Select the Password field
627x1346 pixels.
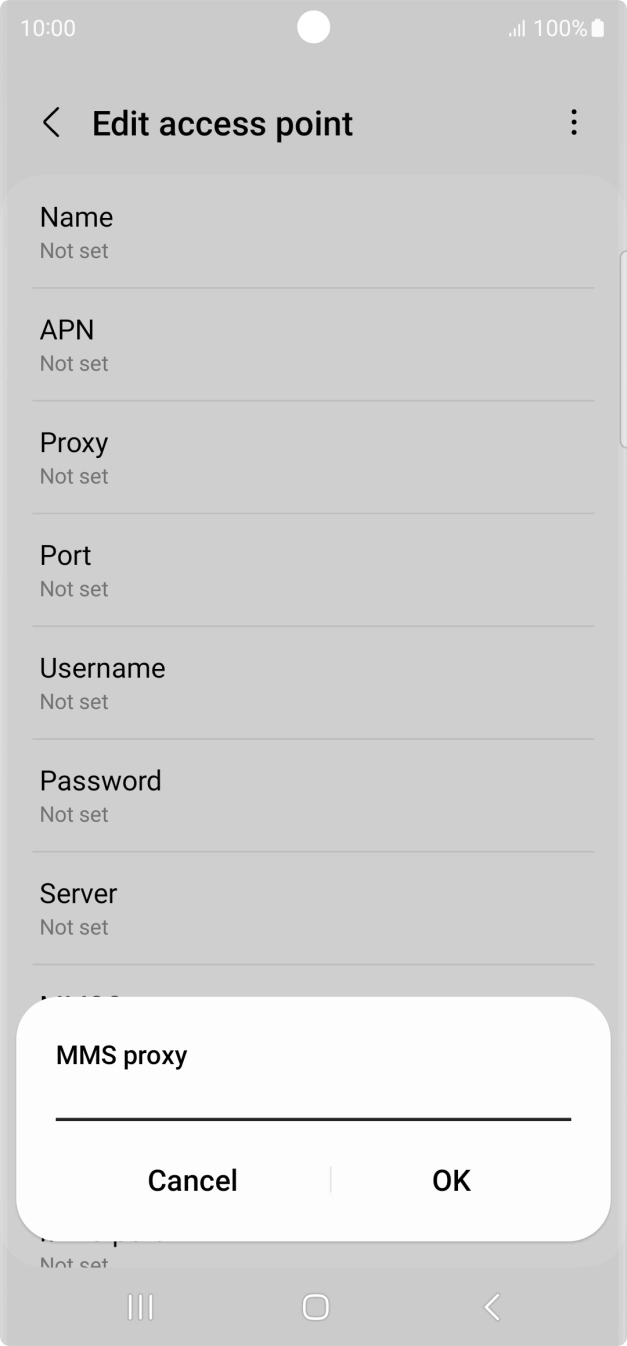coord(313,795)
